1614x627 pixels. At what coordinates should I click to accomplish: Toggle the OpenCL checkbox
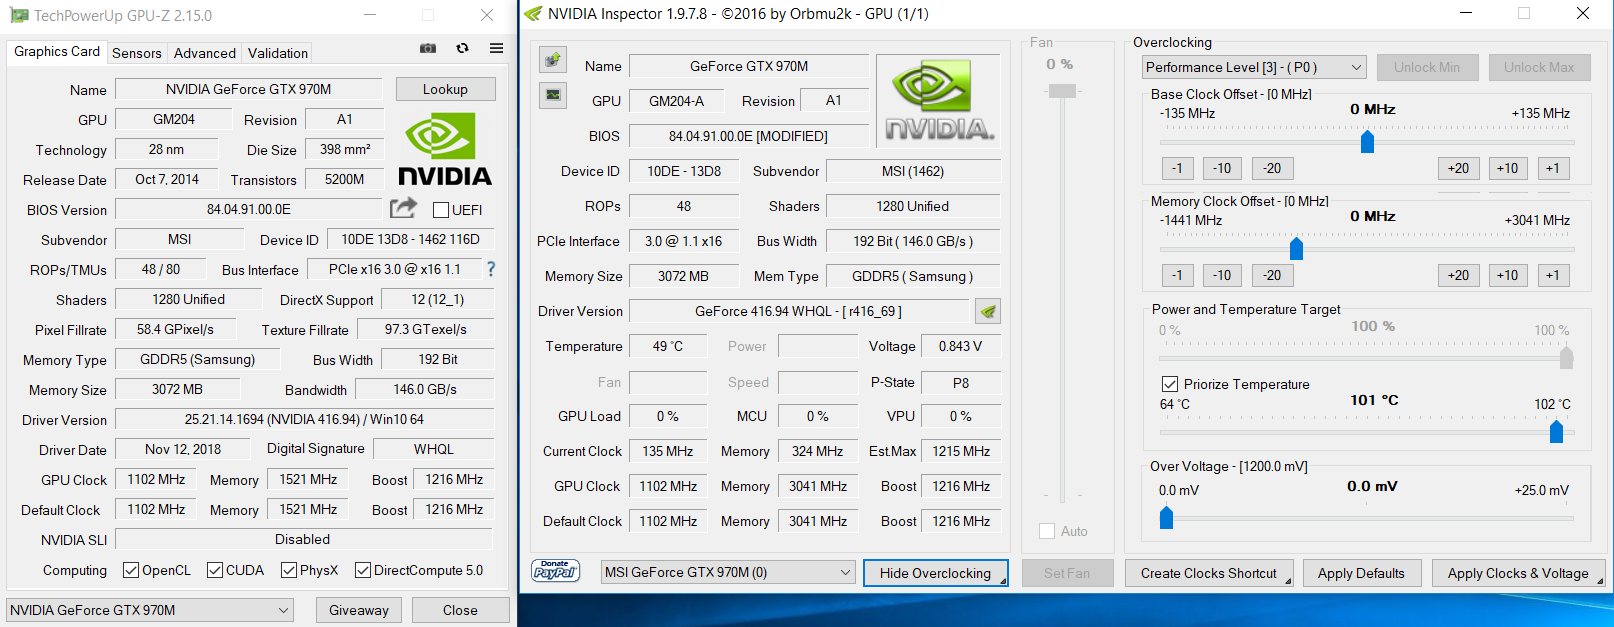(x=130, y=570)
